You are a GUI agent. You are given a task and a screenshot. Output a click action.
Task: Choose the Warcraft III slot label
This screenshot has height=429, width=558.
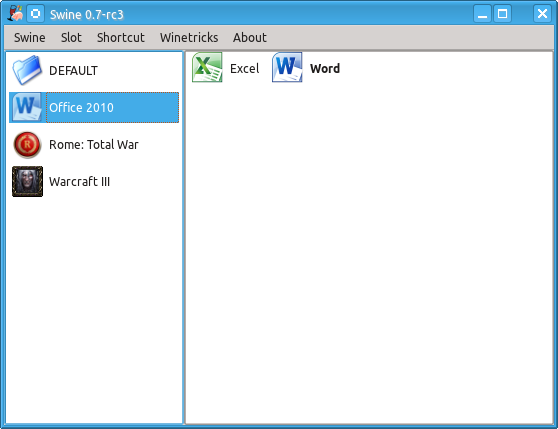(79, 181)
